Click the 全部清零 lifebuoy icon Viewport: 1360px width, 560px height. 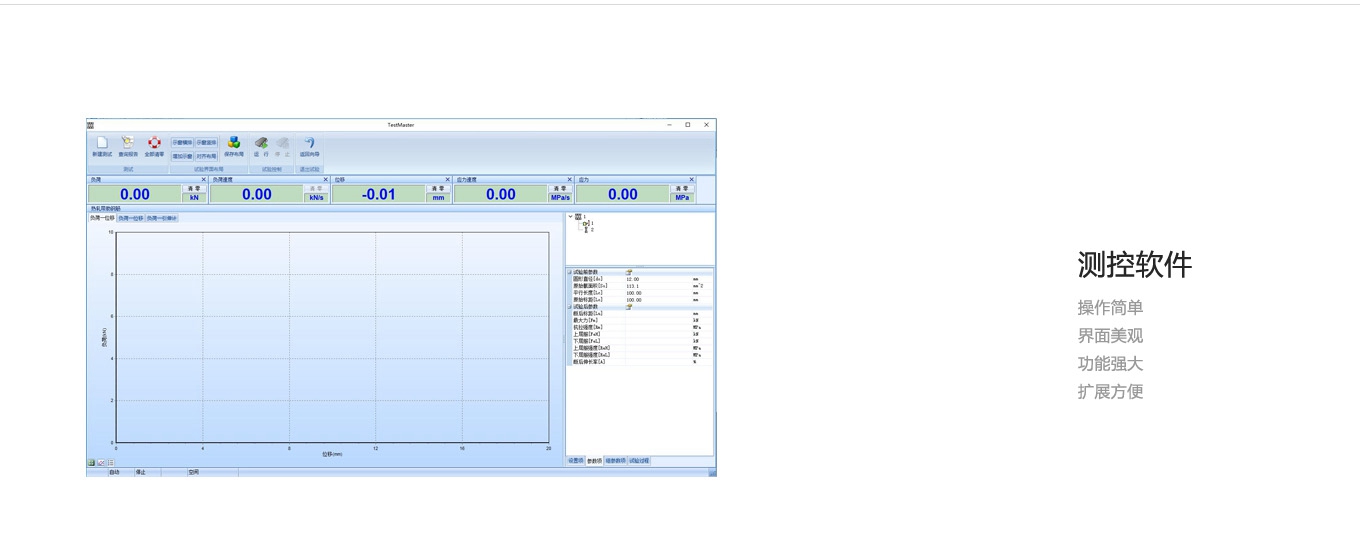(x=154, y=143)
